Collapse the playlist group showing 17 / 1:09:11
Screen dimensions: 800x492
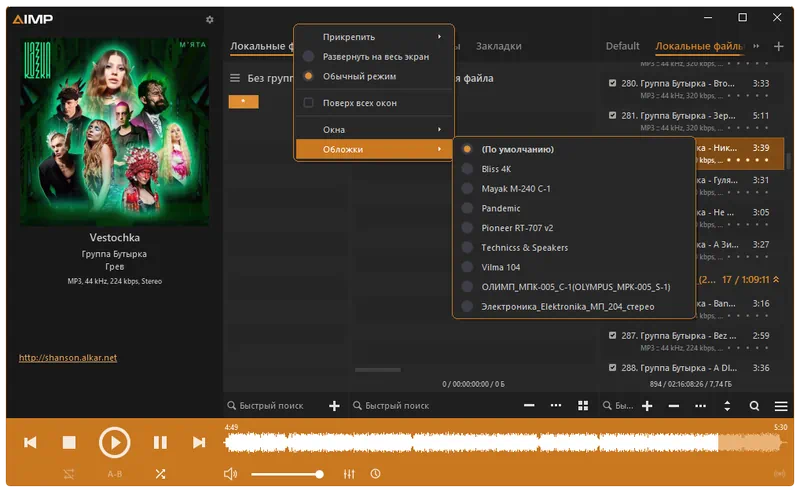pos(776,280)
